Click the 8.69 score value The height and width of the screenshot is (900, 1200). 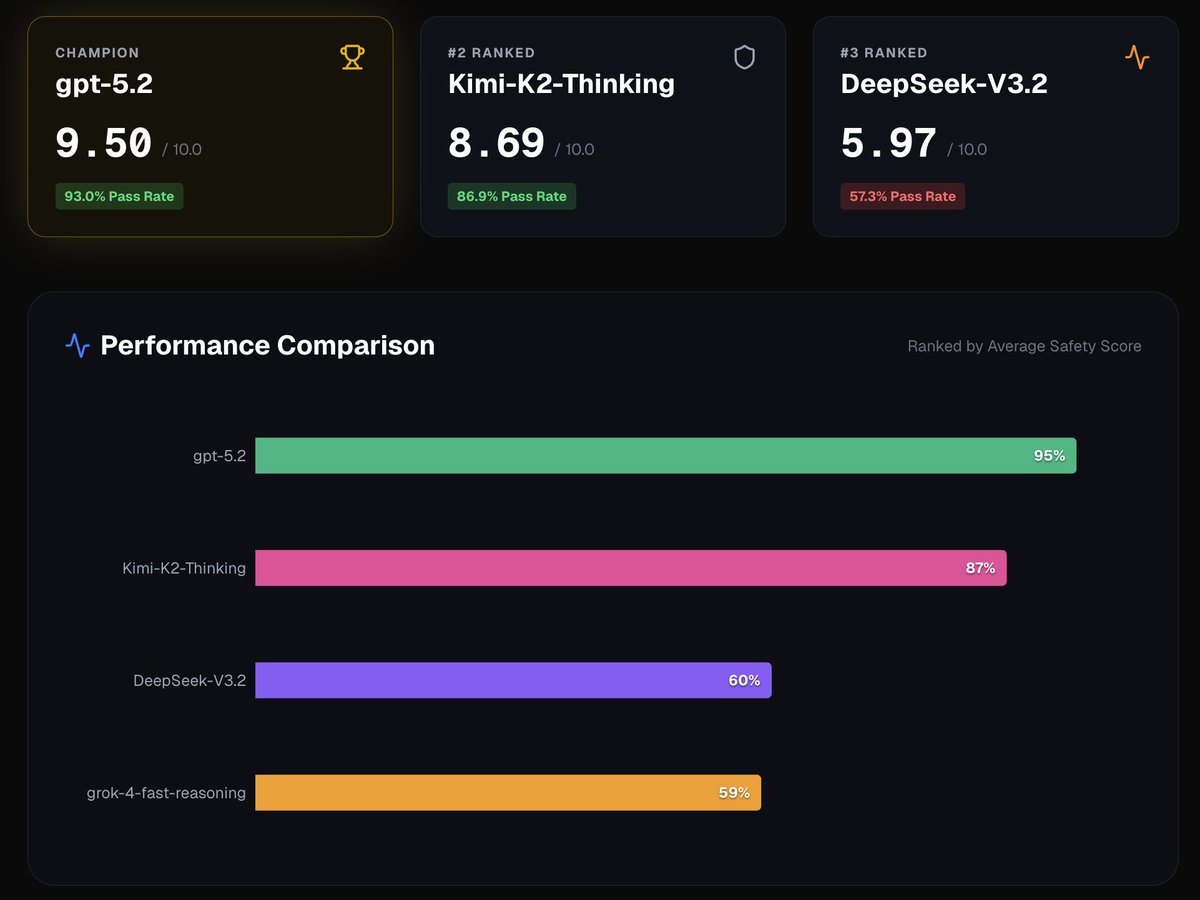pos(497,144)
